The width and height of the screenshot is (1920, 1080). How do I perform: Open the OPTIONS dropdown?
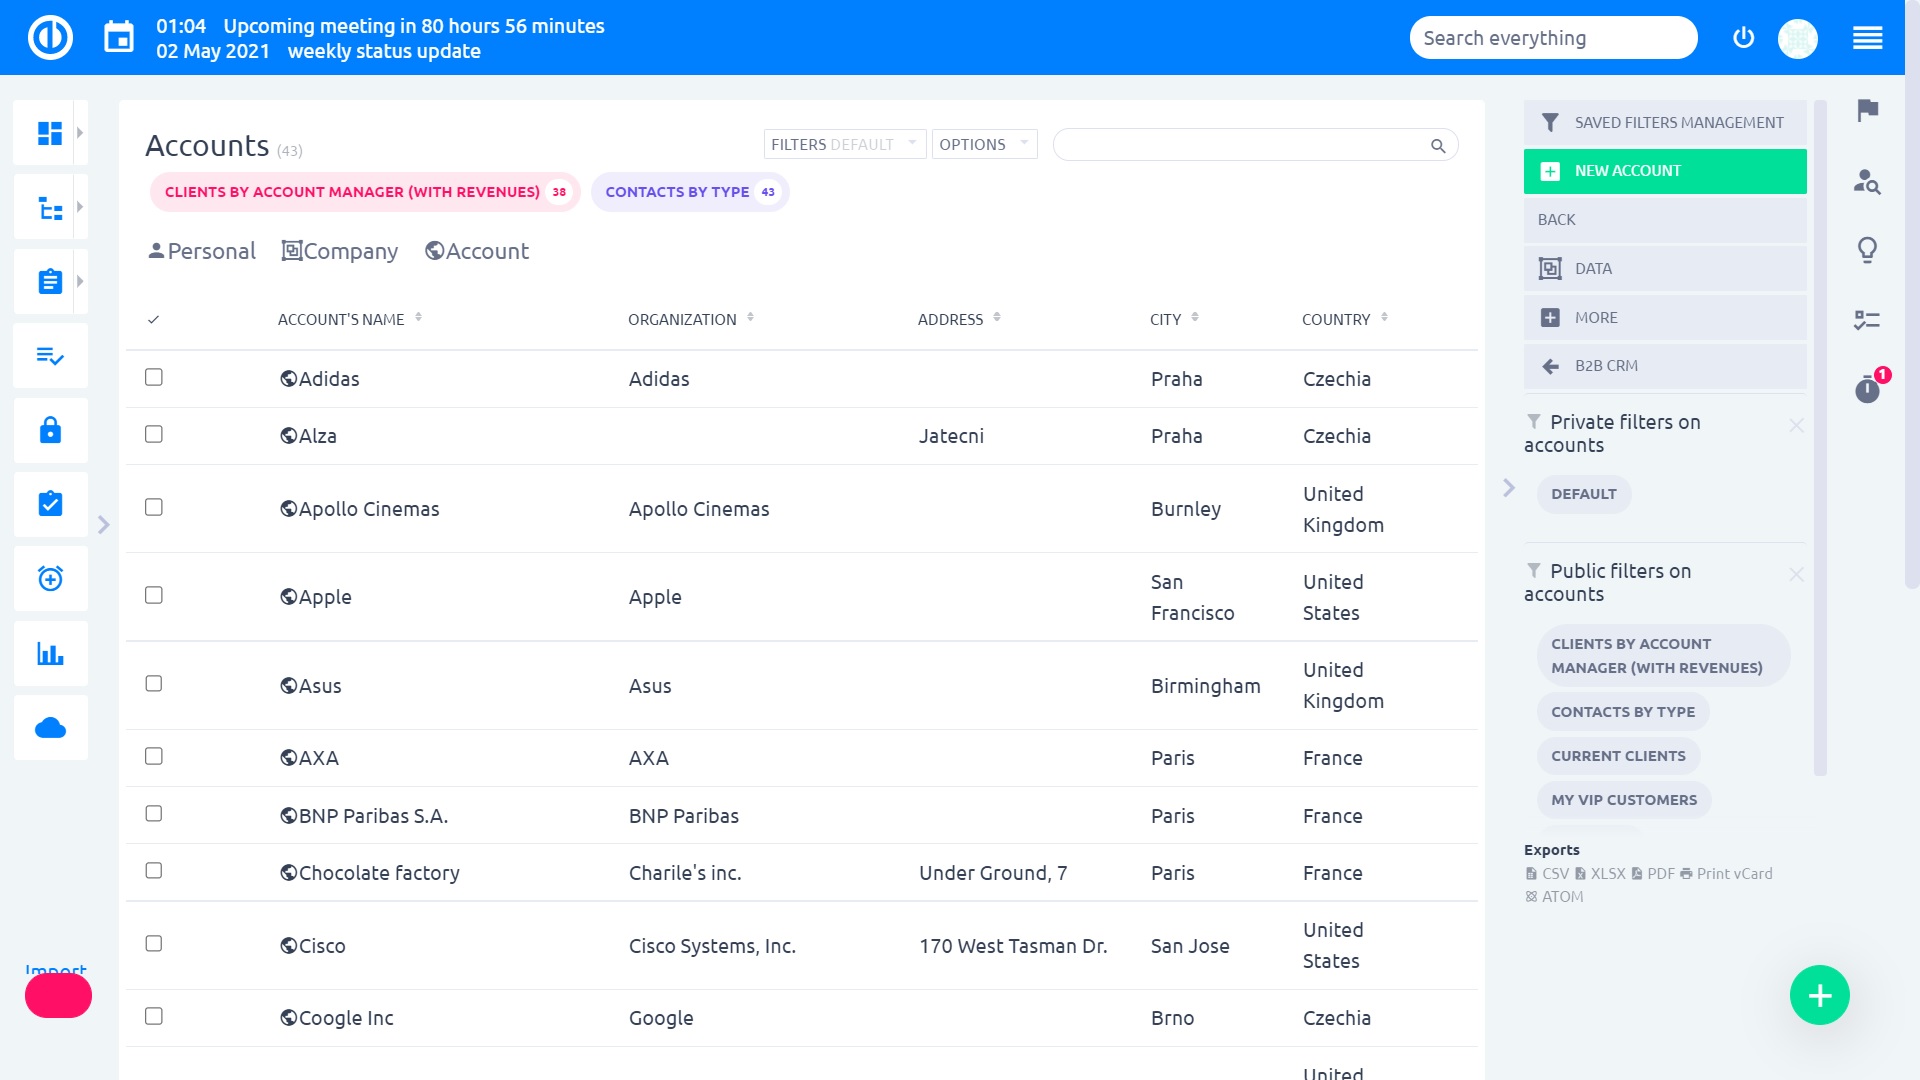[x=984, y=144]
